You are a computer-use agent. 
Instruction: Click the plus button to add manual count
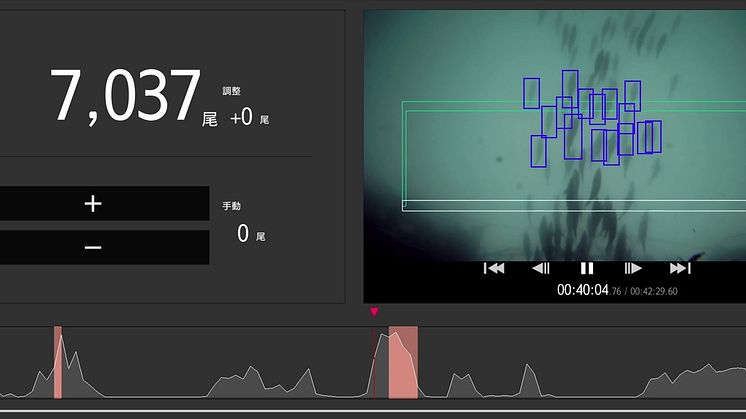[x=93, y=204]
